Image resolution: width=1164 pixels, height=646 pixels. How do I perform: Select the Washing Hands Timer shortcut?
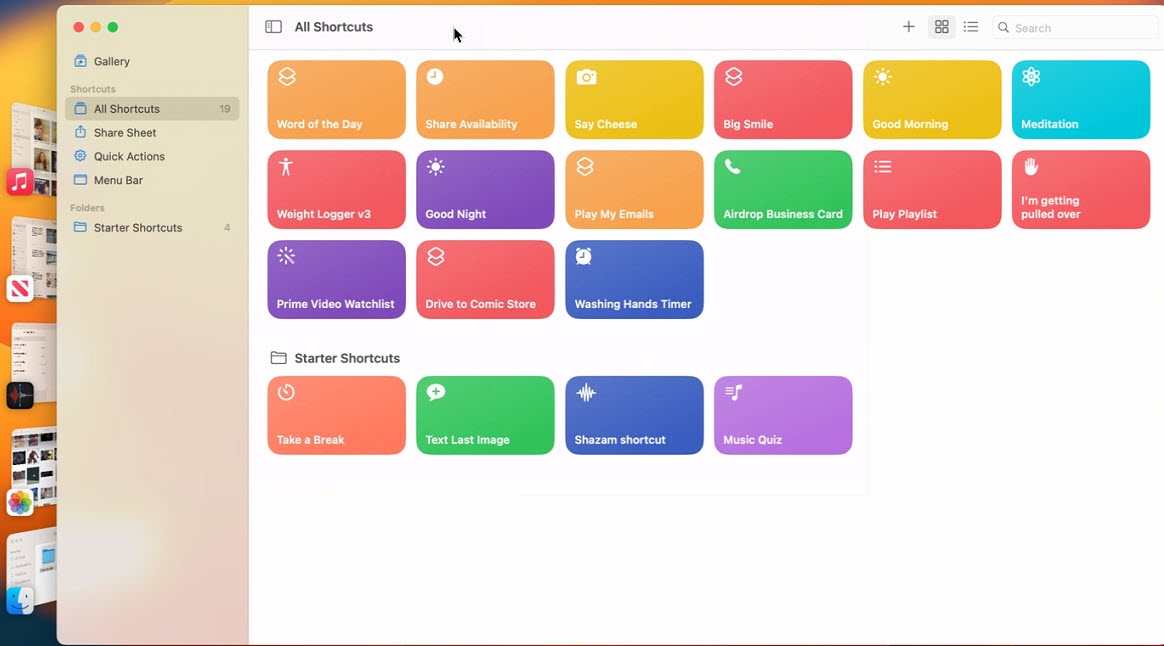coord(633,279)
